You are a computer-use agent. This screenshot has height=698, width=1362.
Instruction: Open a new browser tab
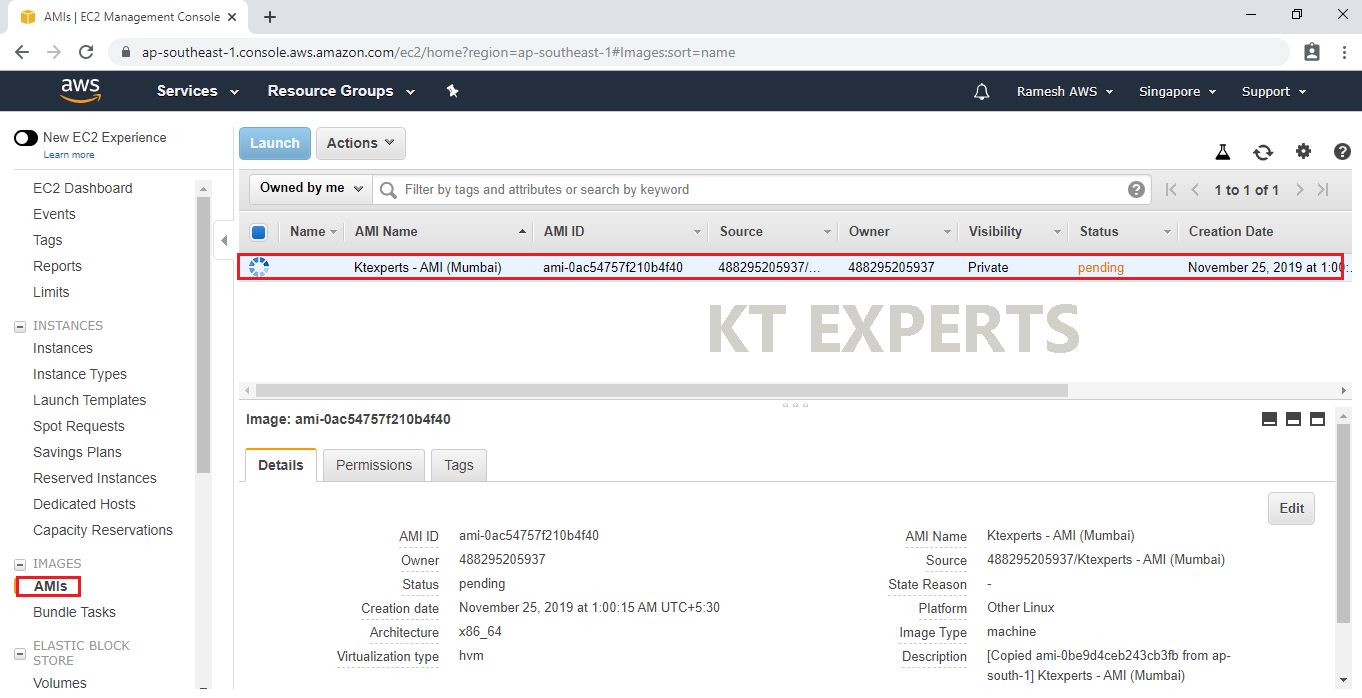[x=269, y=17]
